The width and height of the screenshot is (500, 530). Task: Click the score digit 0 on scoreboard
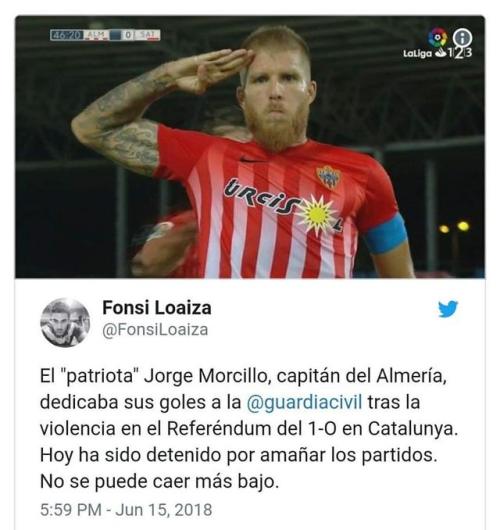128,35
